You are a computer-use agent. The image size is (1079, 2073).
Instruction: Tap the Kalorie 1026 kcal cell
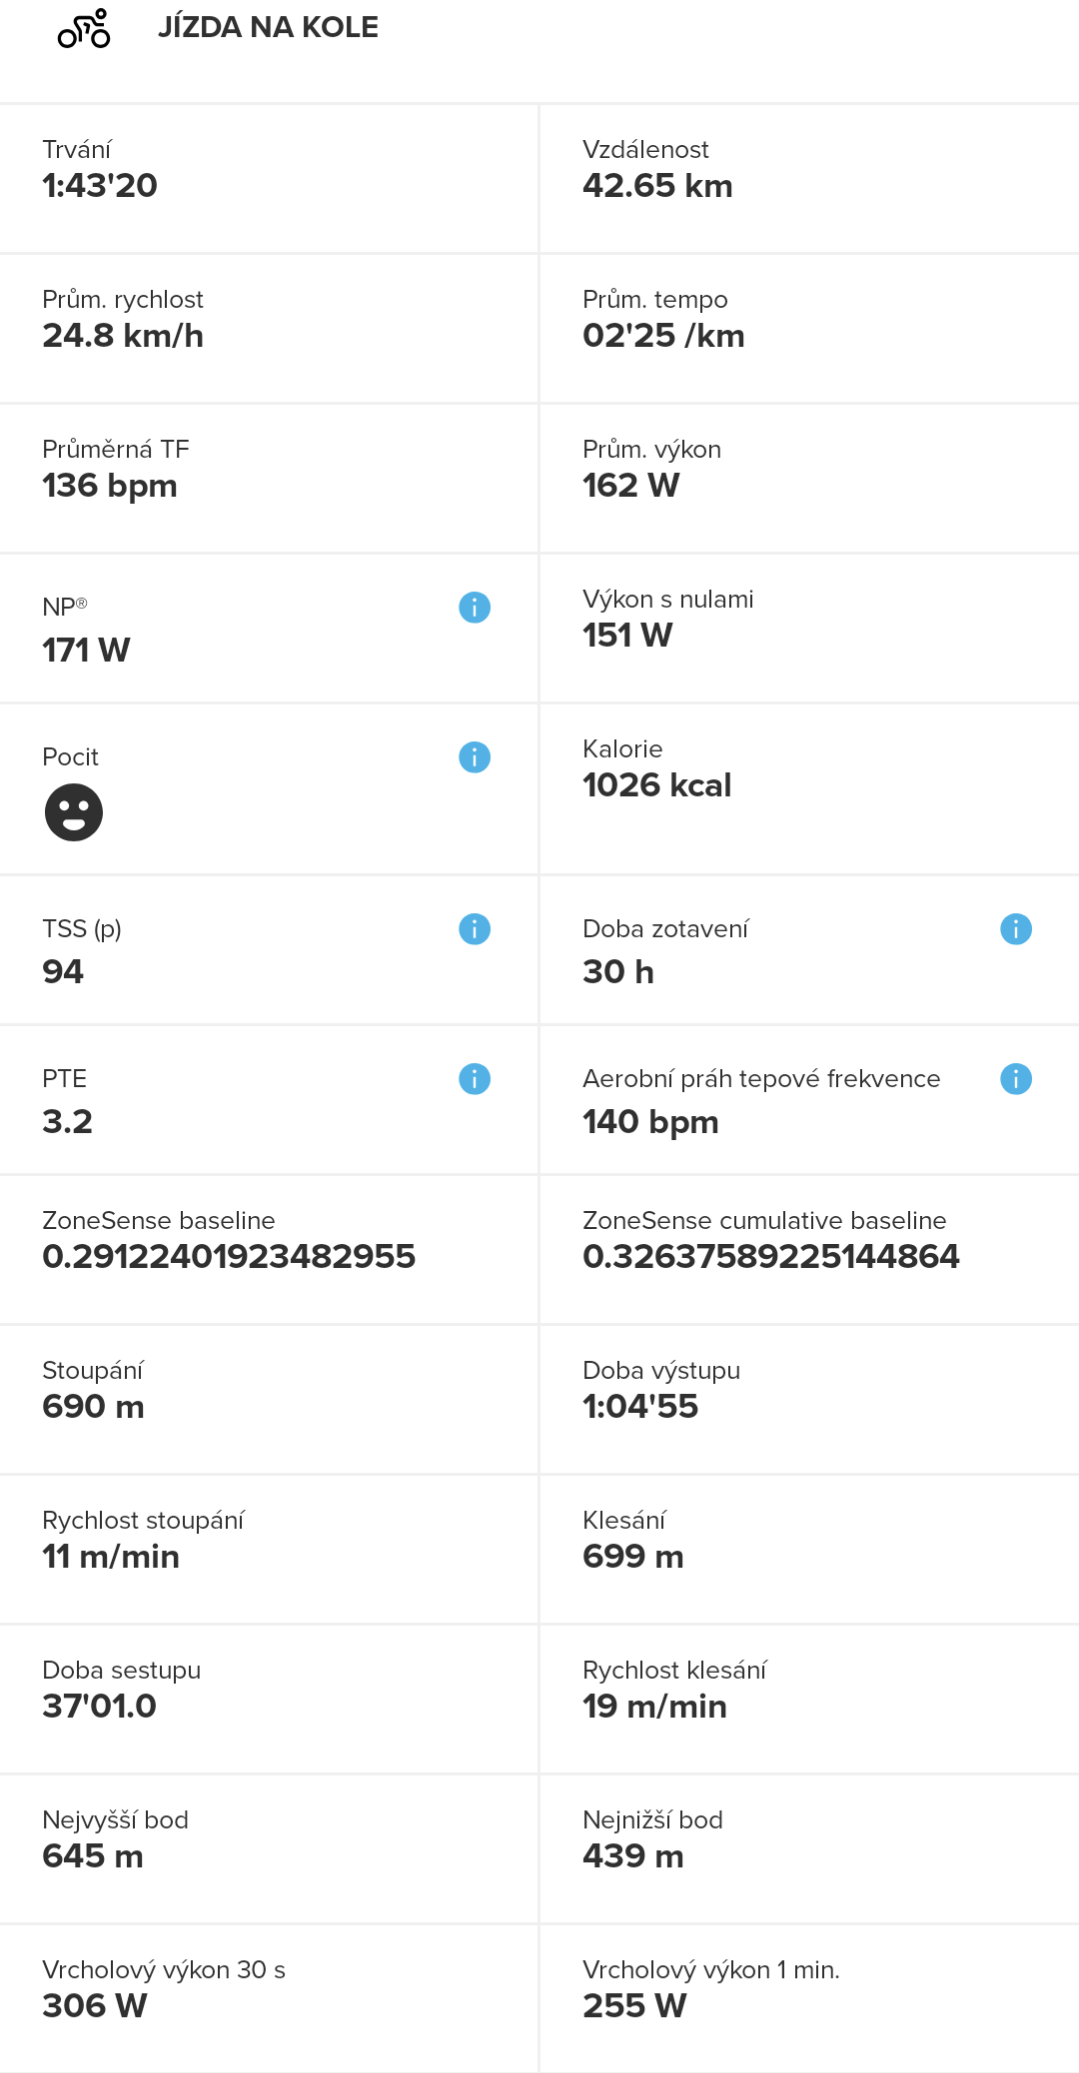coord(810,789)
